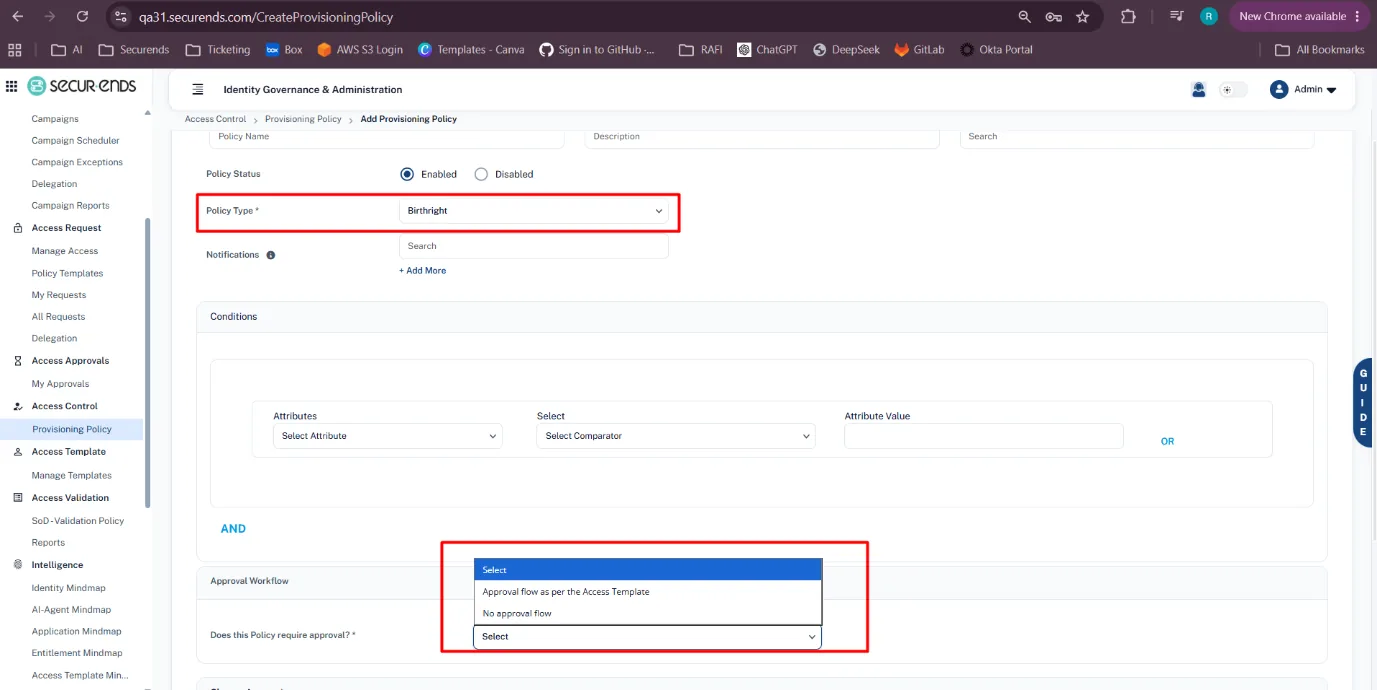The width and height of the screenshot is (1377, 690).
Task: Go to Provisioning Policy breadcrumb
Action: coord(303,119)
